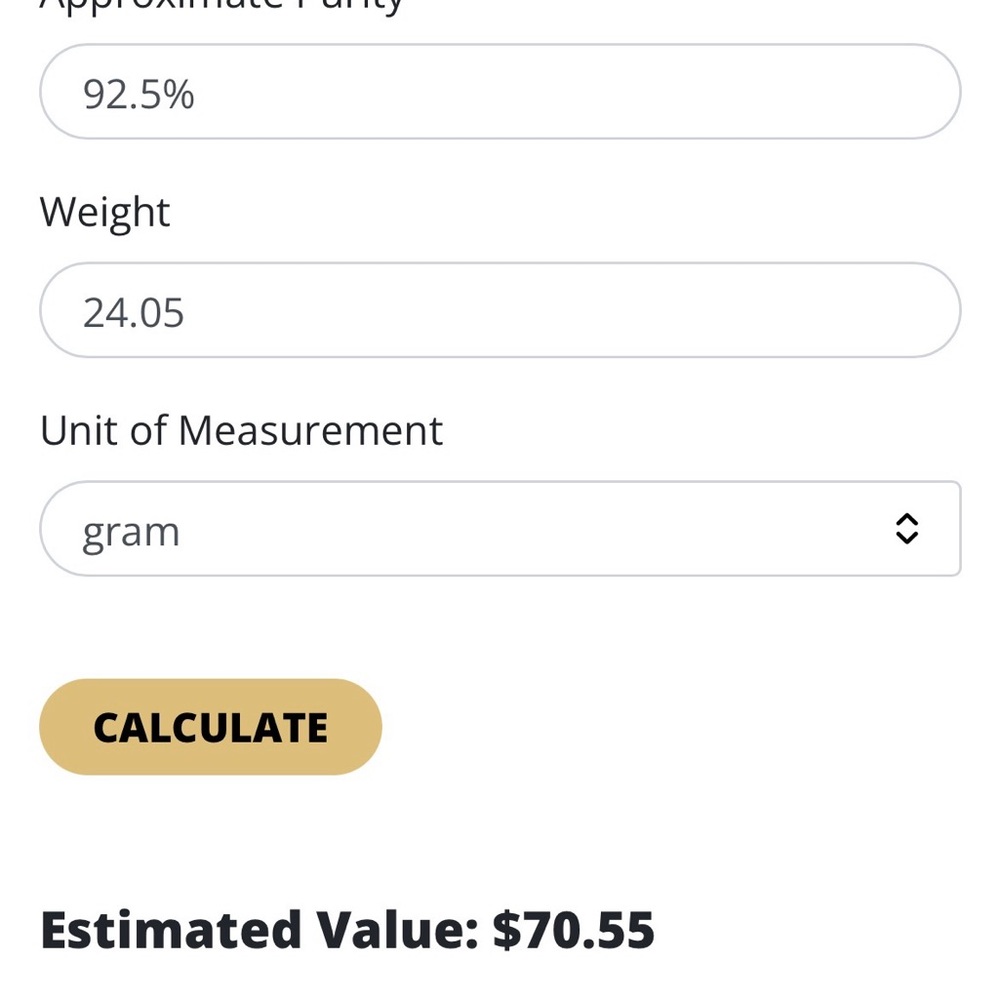Screen dimensions: 1000x1000
Task: Place cursor in the weight text box
Action: point(500,311)
